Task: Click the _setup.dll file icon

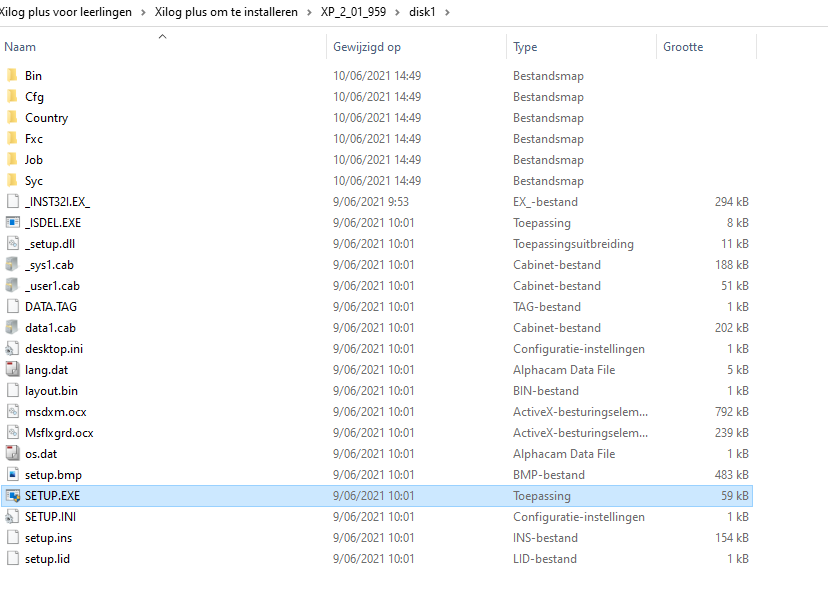Action: click(x=13, y=243)
